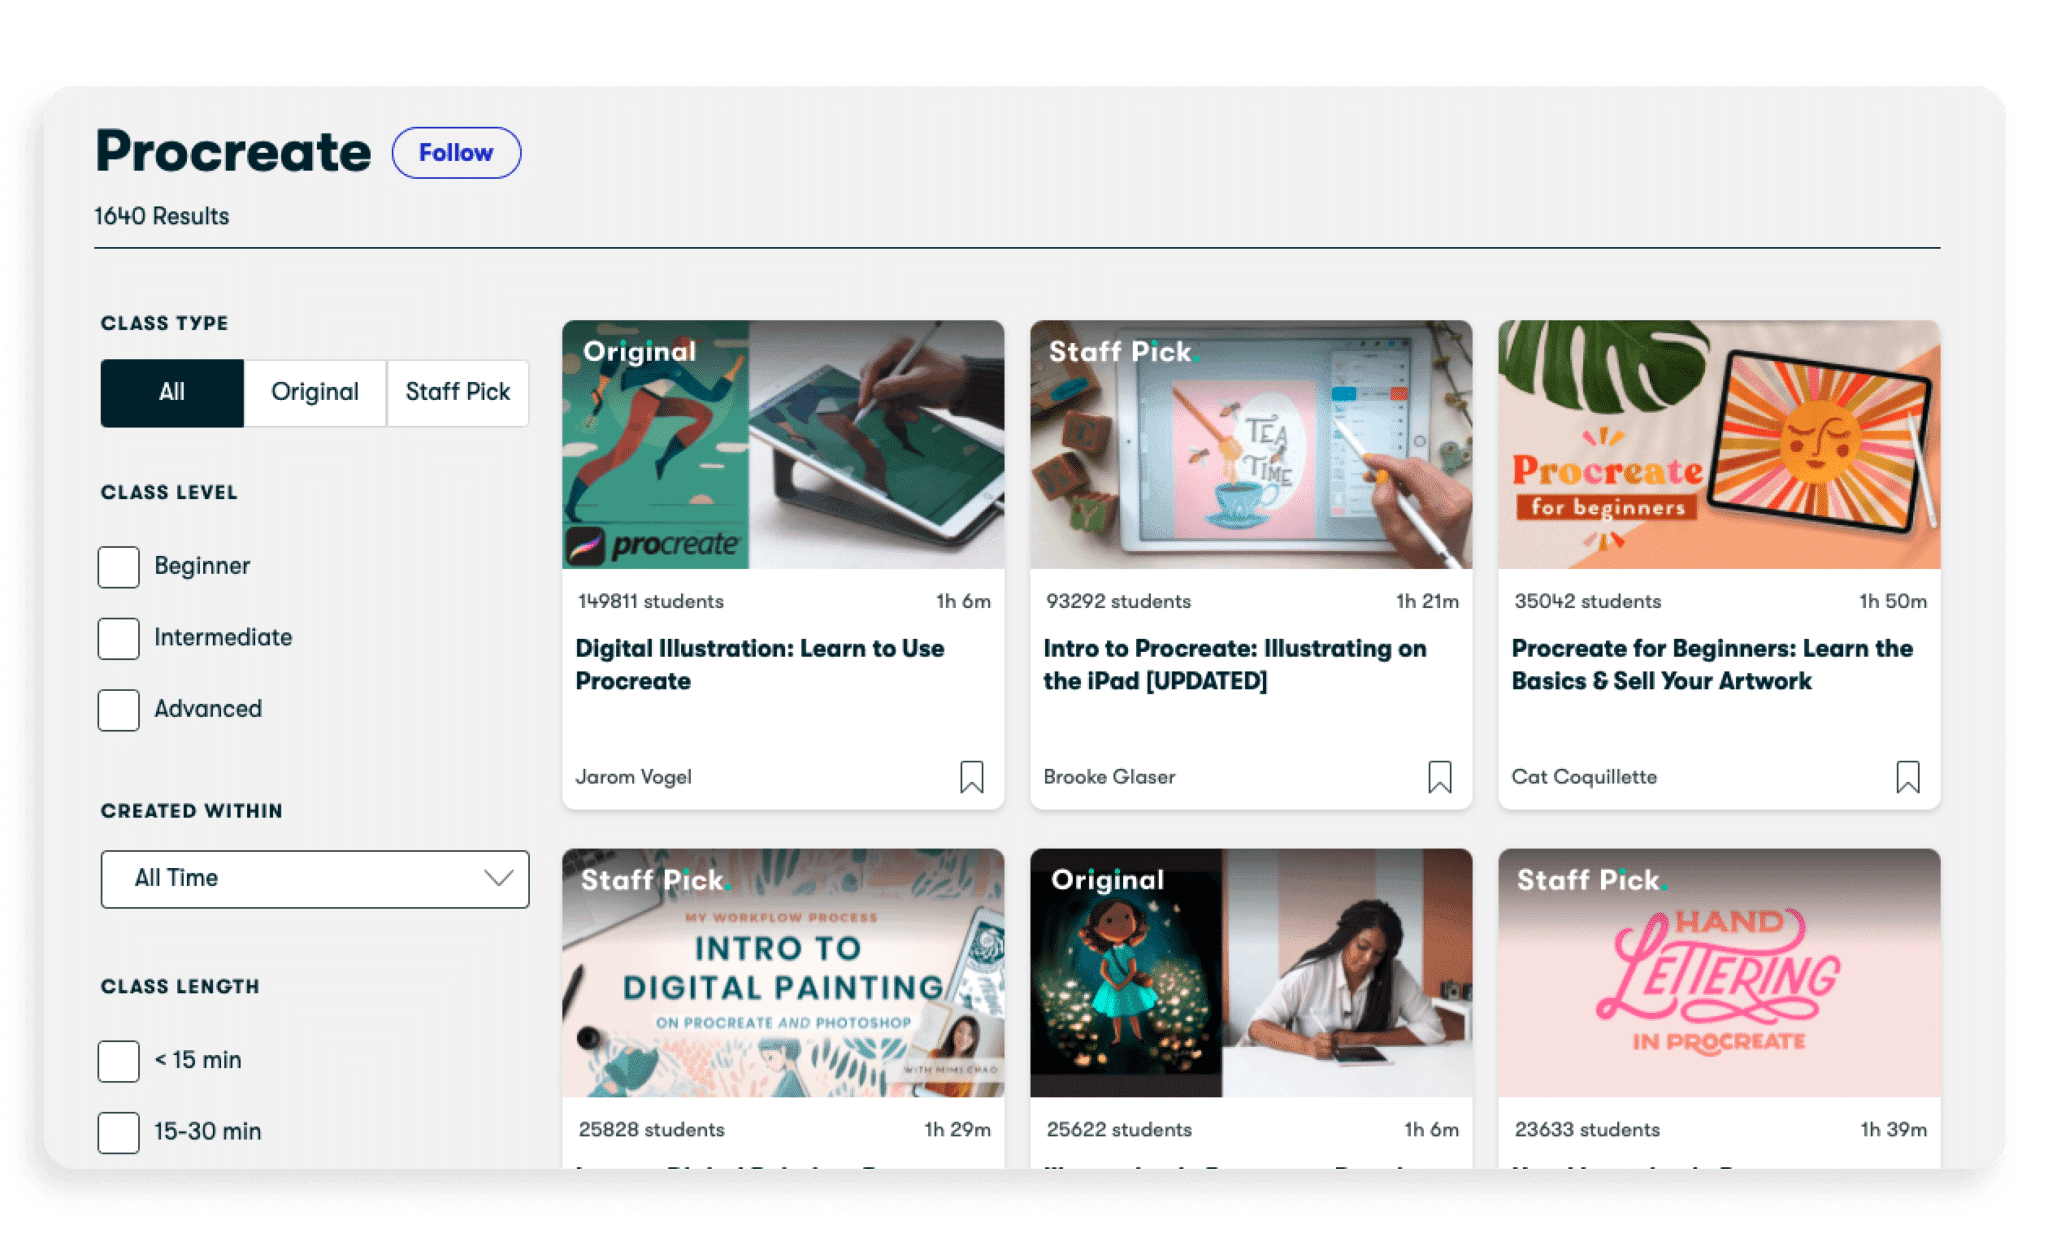Open the Hand Lettering in Procreate thumbnail

[1718, 971]
